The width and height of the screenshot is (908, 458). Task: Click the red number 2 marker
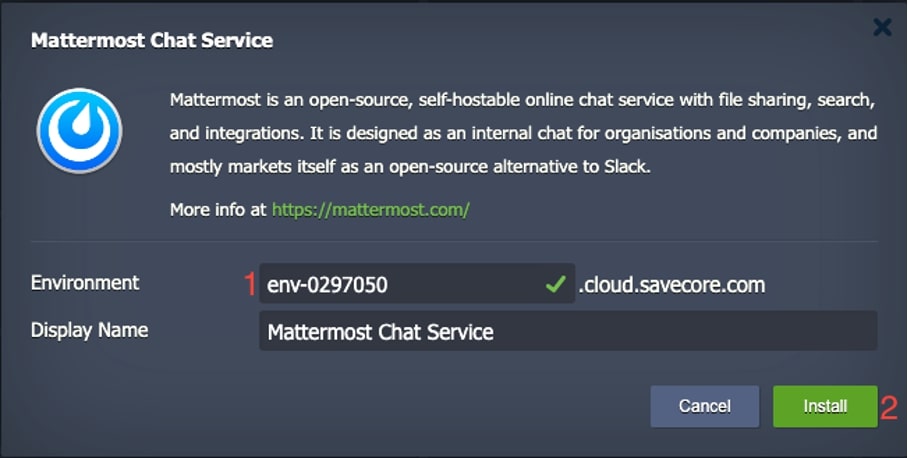tap(888, 407)
